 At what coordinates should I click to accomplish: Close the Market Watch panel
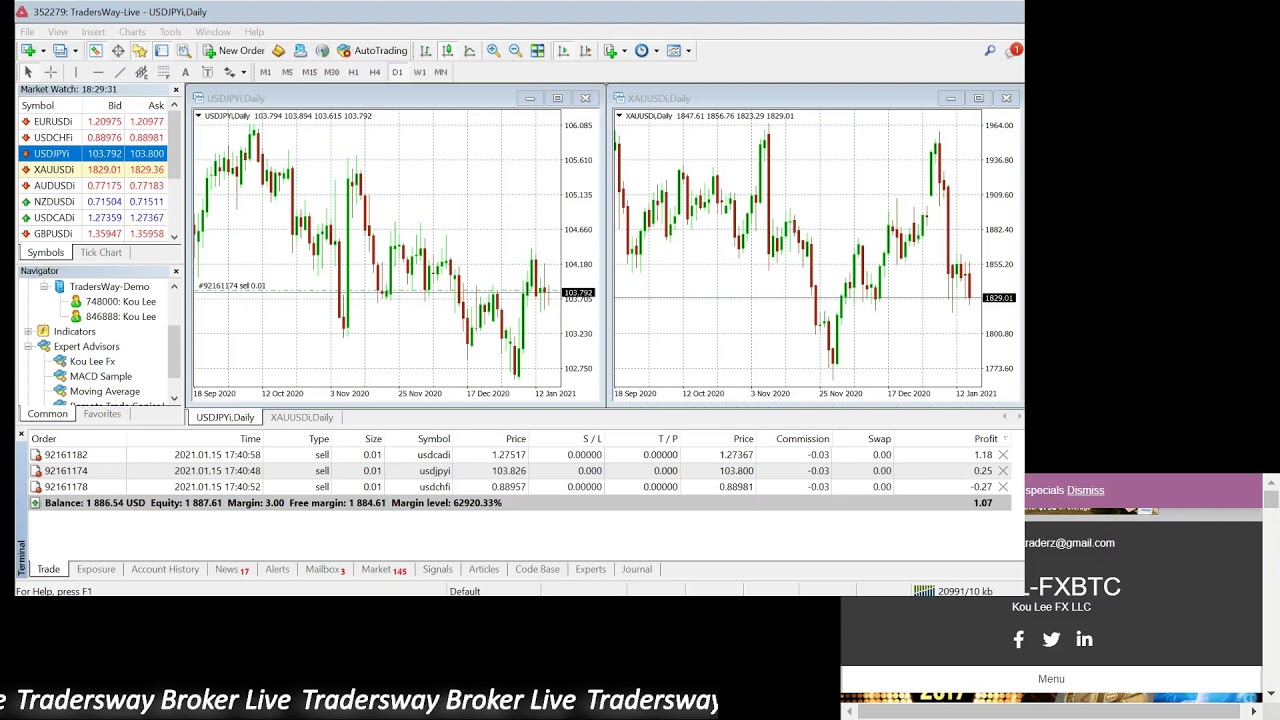176,90
